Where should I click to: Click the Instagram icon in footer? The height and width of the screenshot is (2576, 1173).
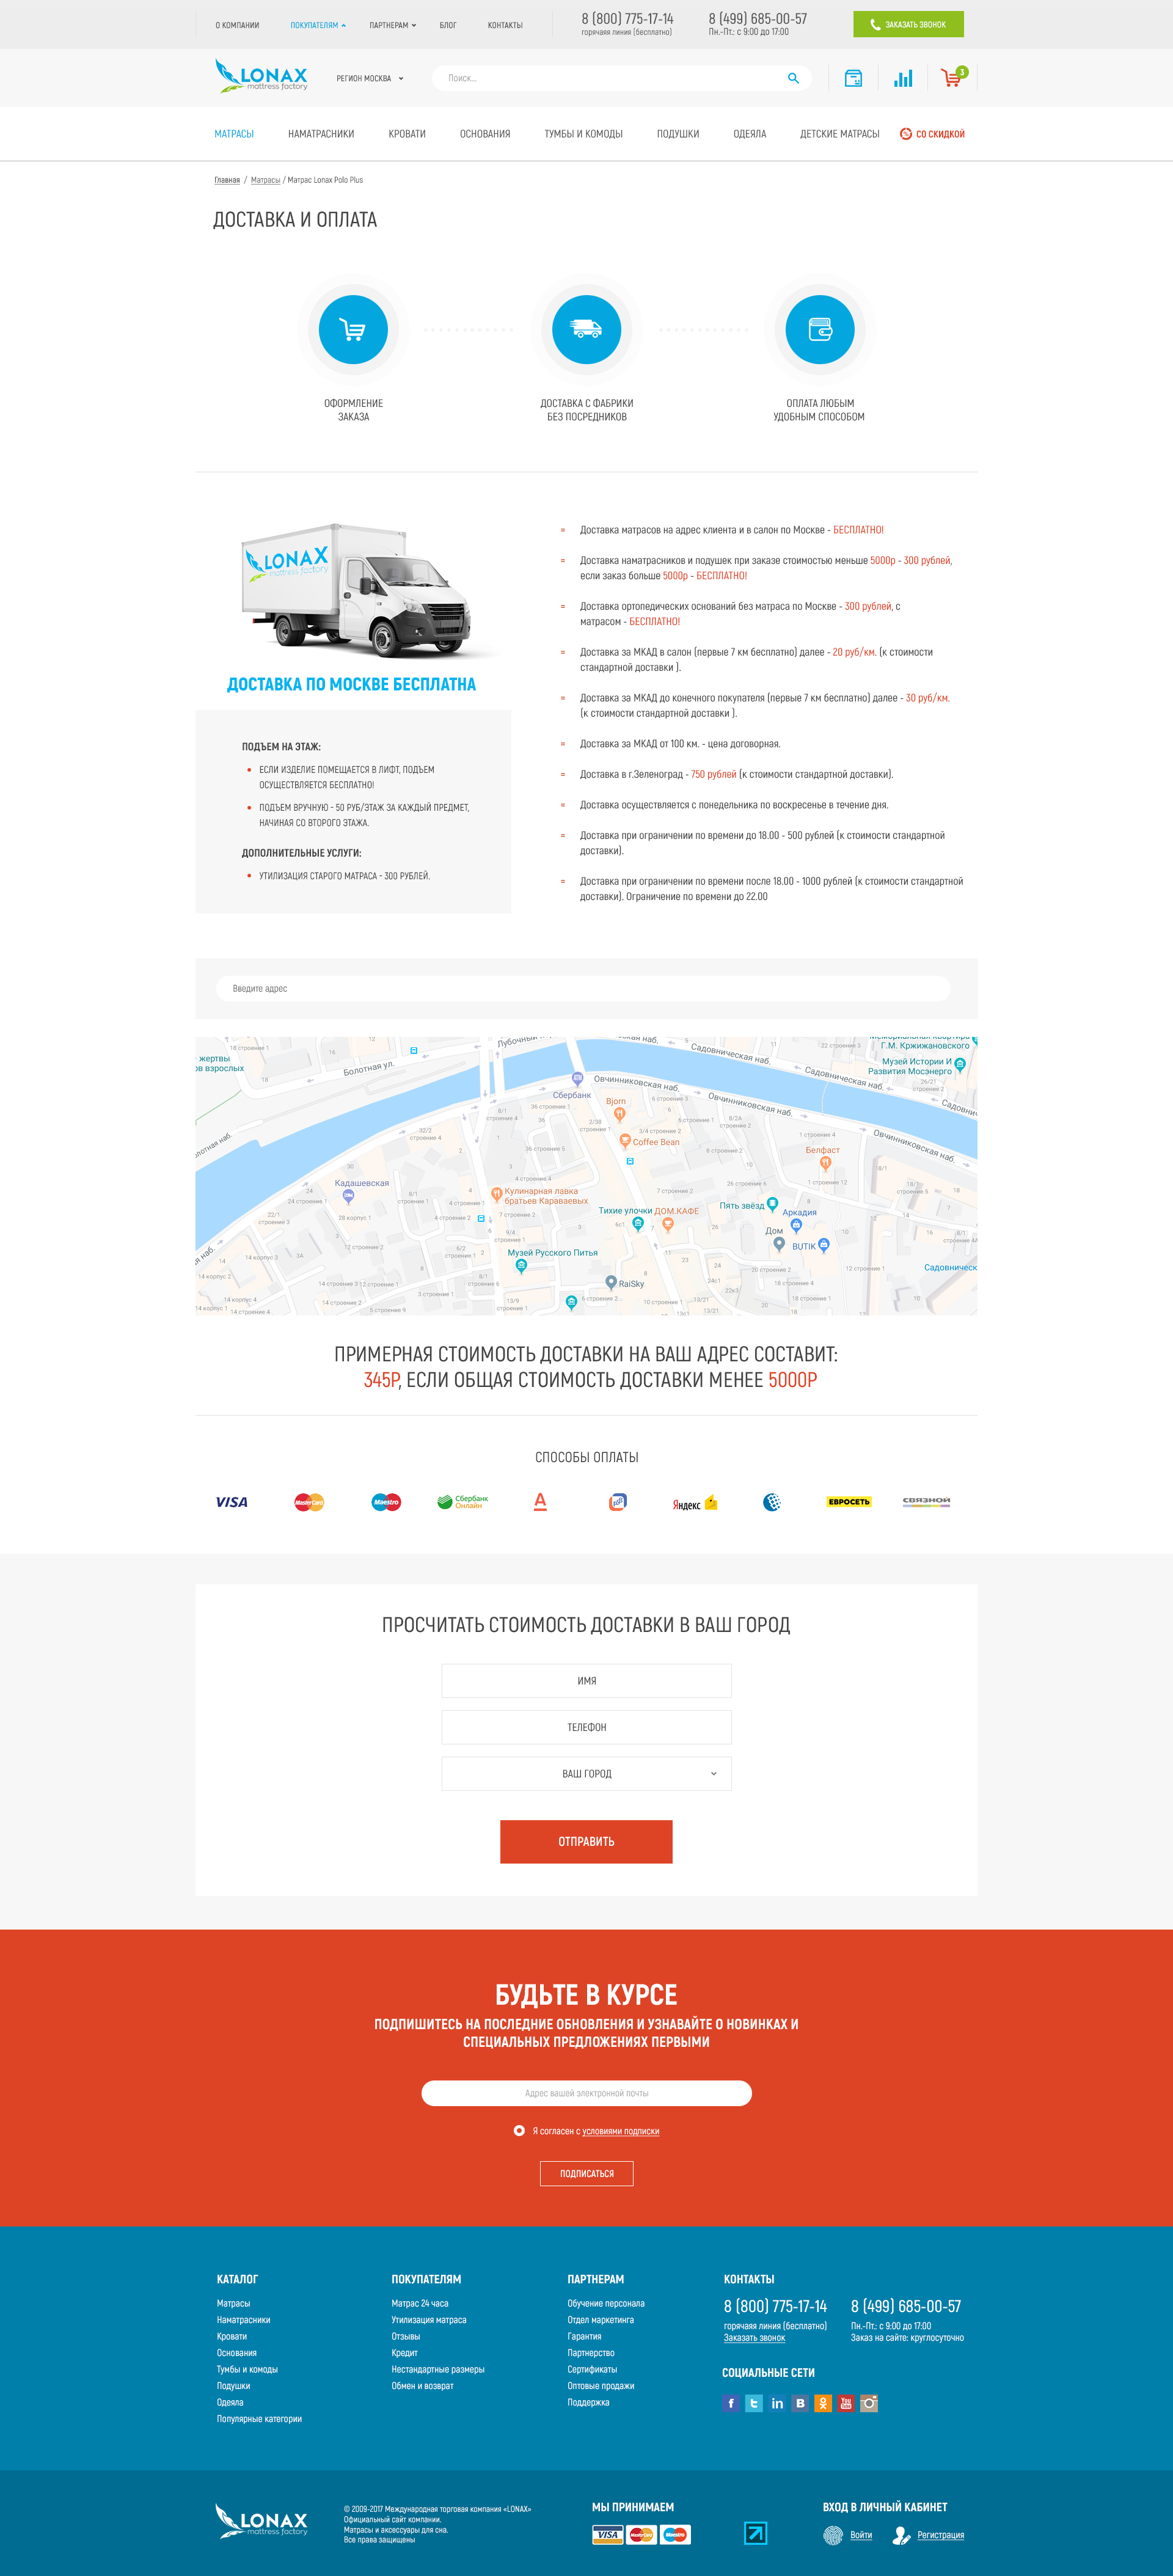click(869, 2403)
